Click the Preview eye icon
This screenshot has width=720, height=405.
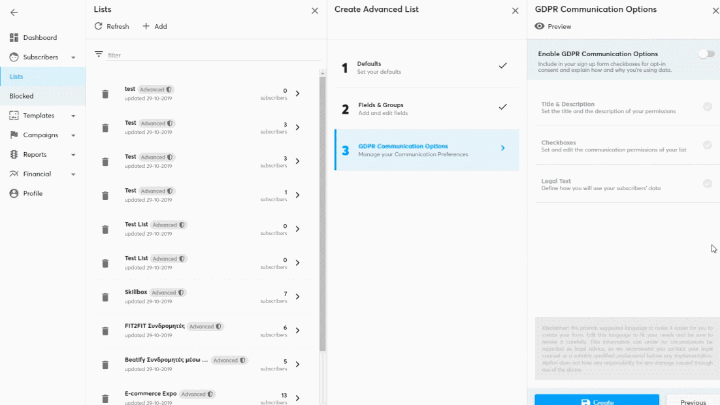pos(540,27)
